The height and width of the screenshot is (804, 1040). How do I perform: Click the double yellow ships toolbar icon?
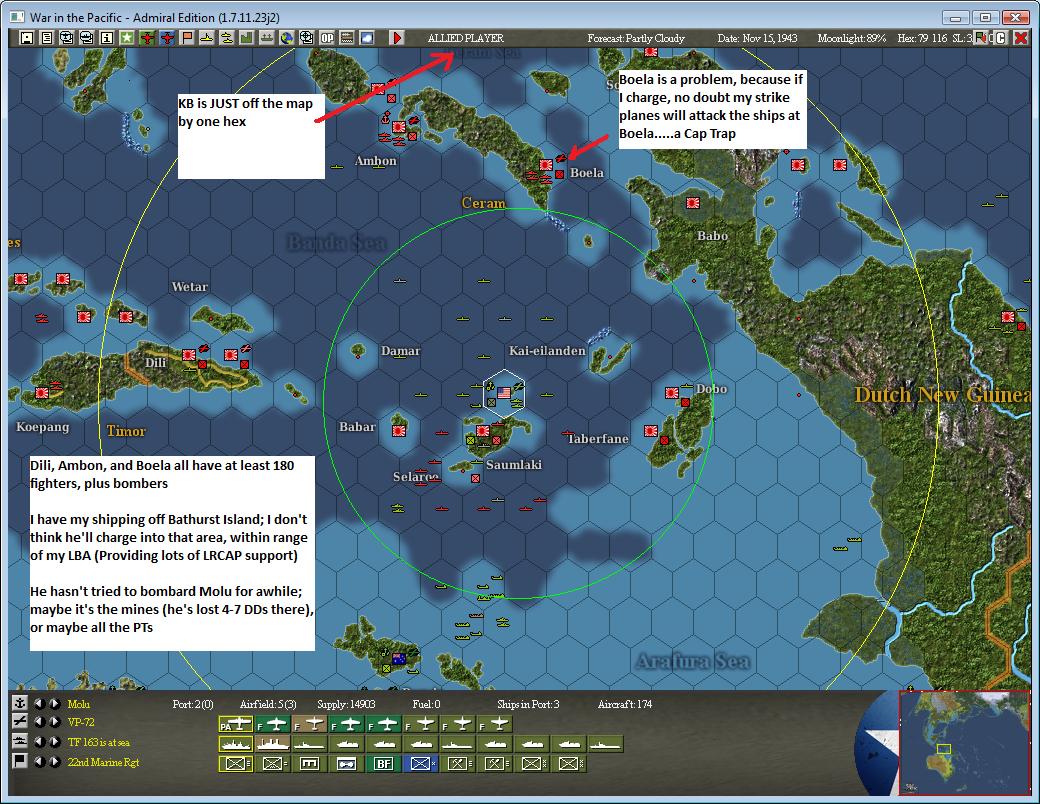point(227,38)
